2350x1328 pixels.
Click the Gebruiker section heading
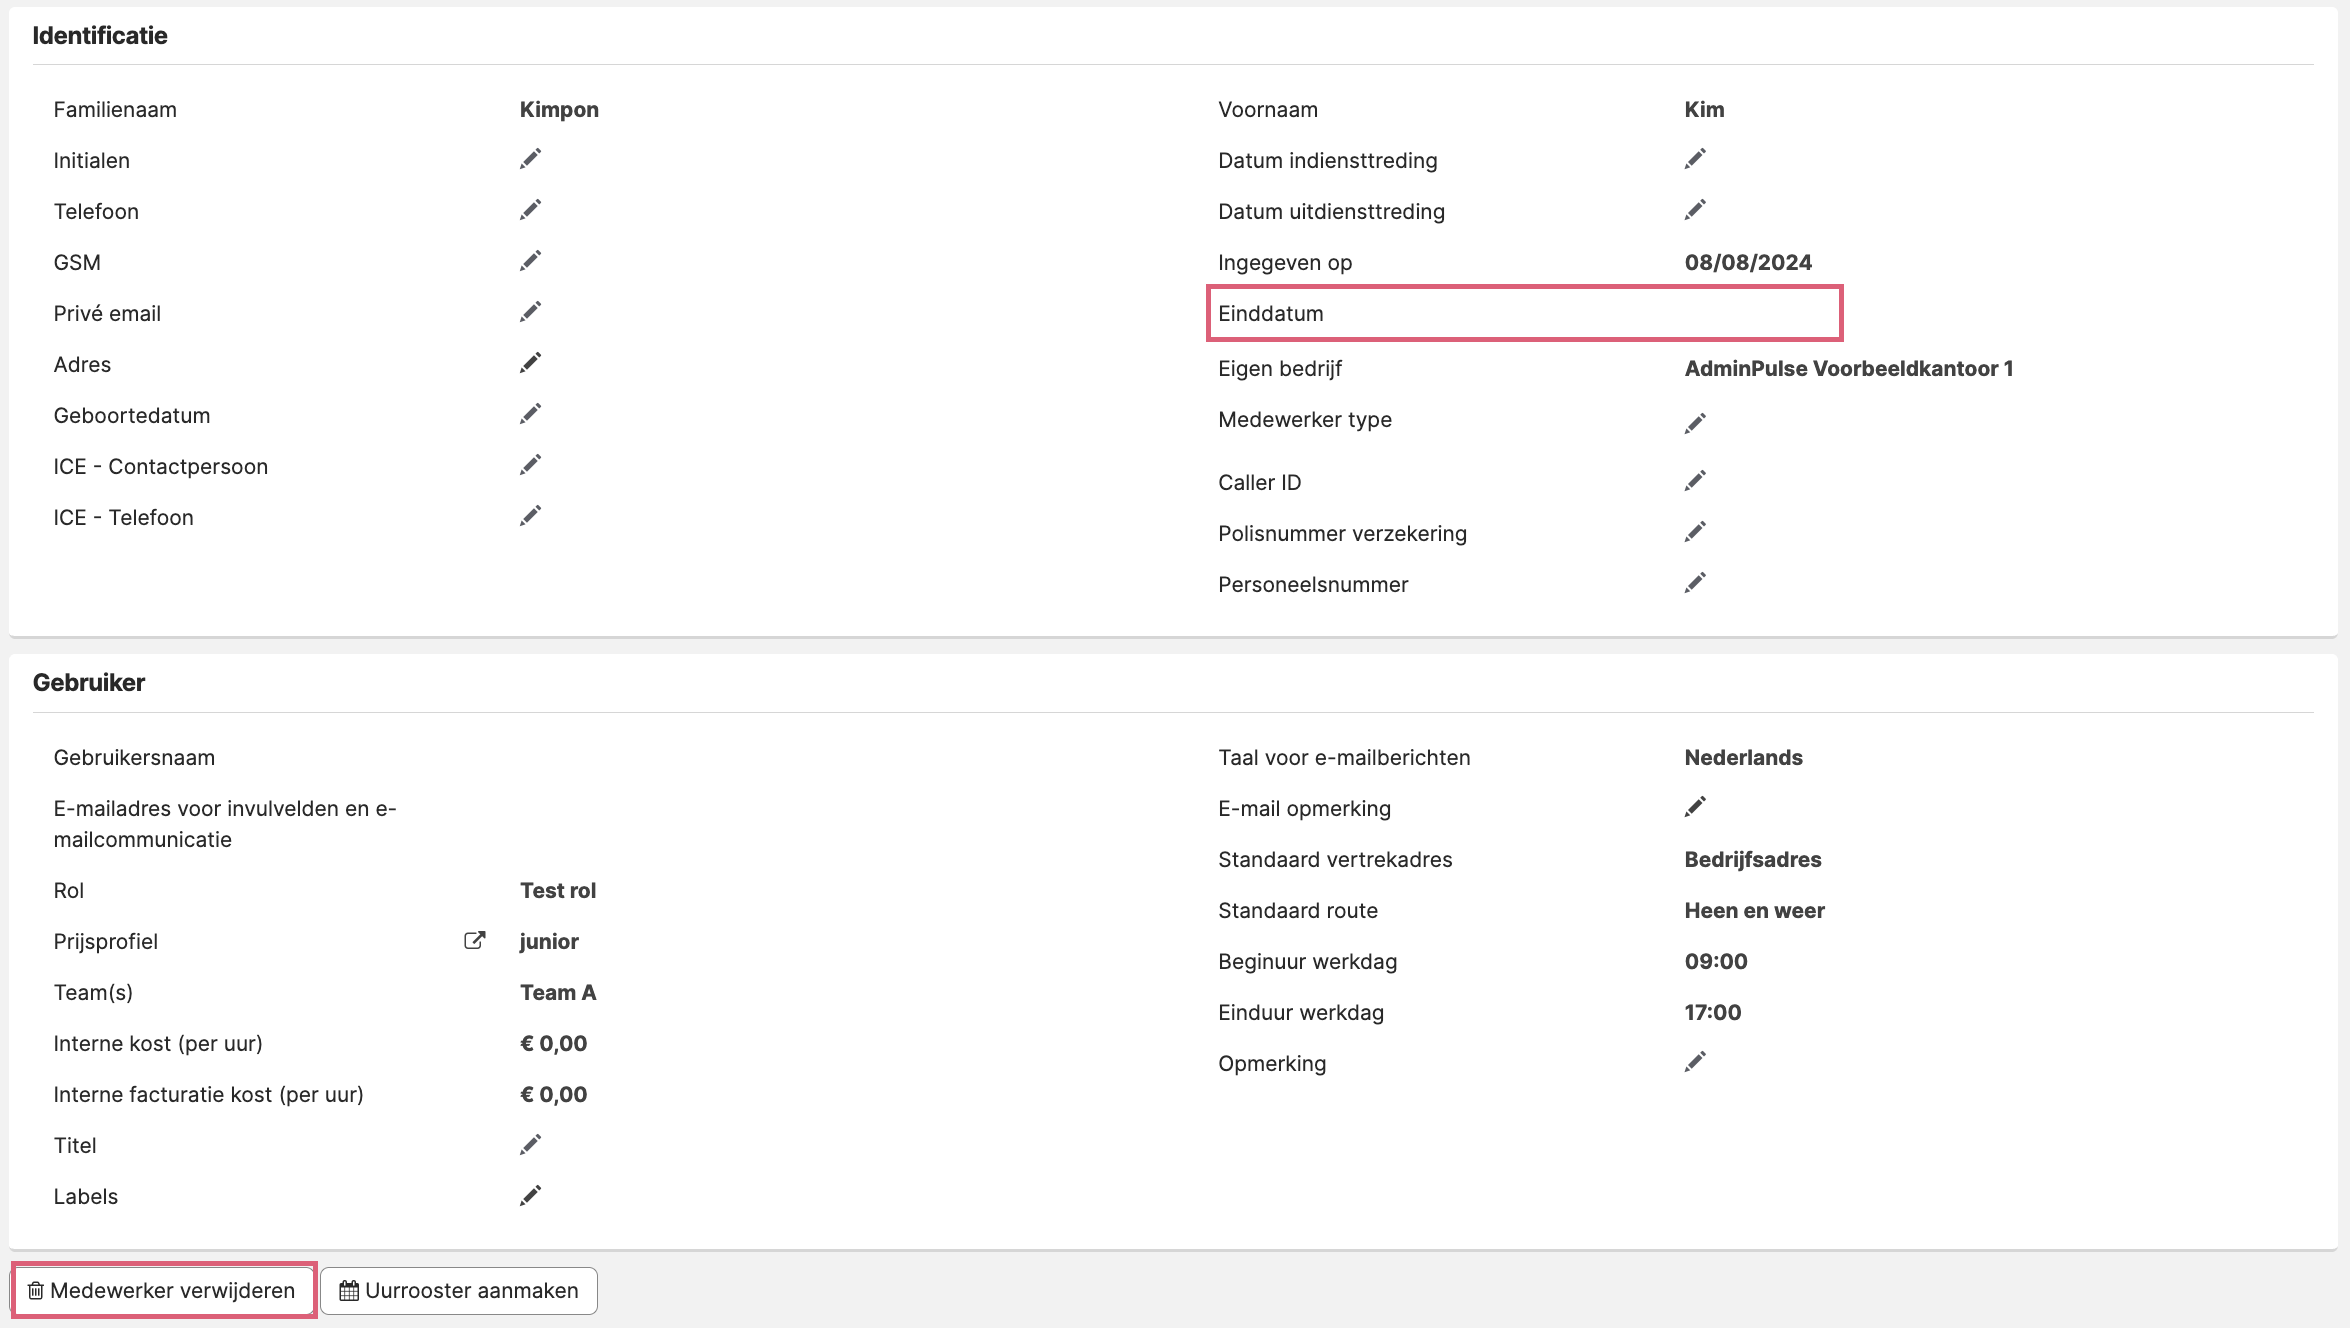tap(89, 683)
